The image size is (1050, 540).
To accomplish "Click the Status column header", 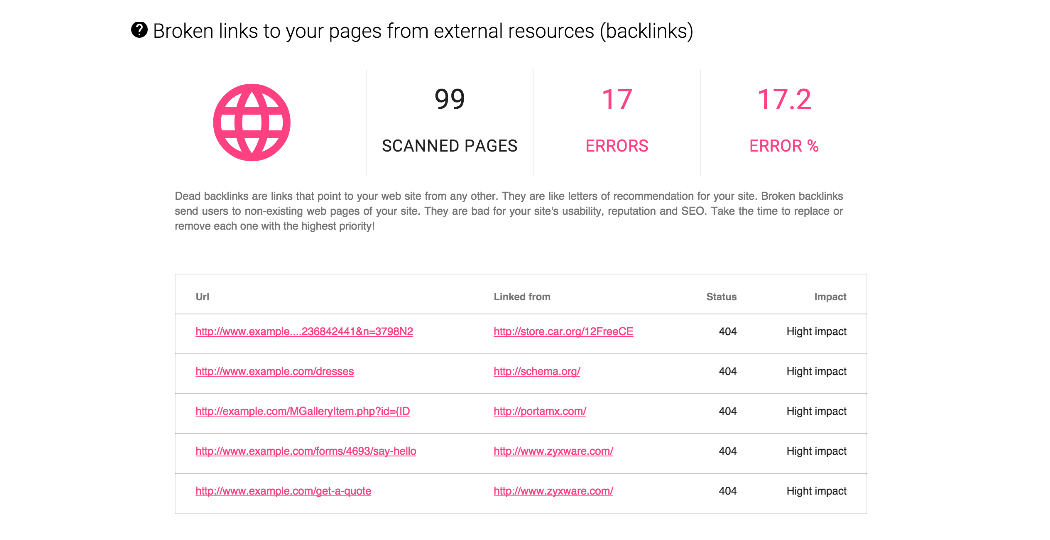I will point(721,296).
